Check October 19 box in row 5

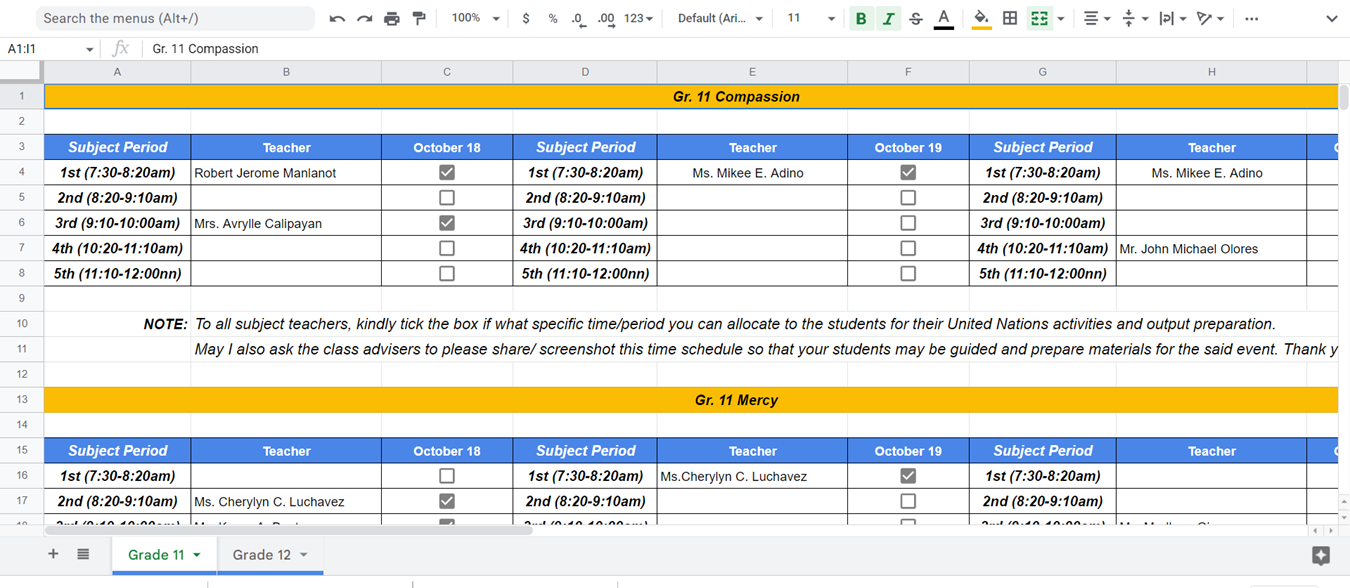click(908, 198)
